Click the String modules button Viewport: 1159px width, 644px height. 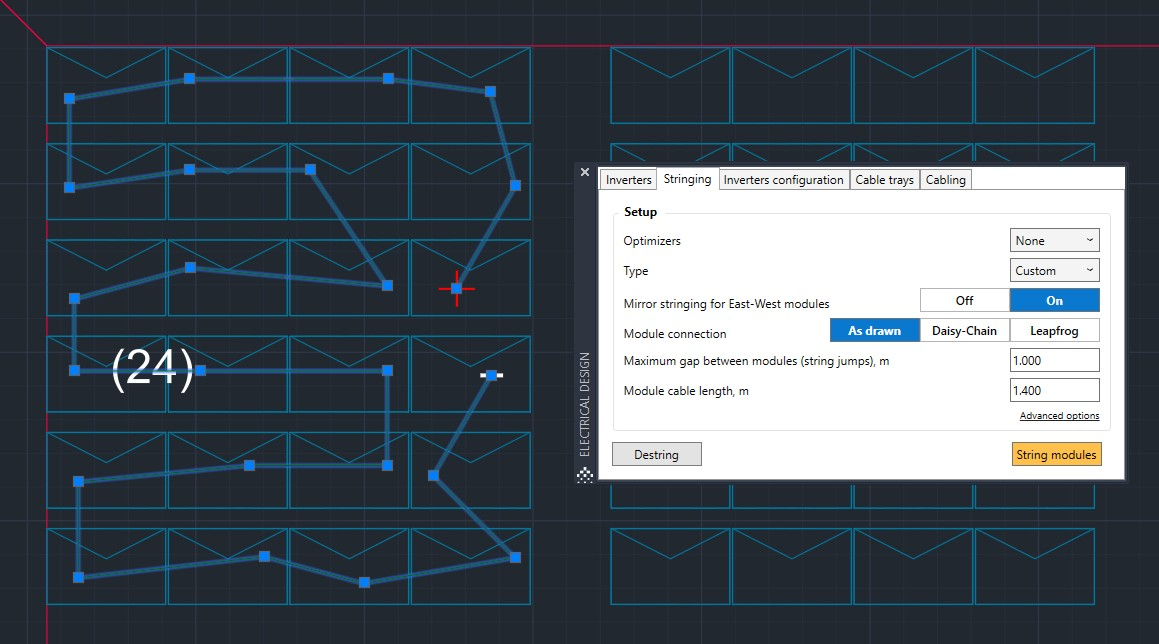[1056, 454]
